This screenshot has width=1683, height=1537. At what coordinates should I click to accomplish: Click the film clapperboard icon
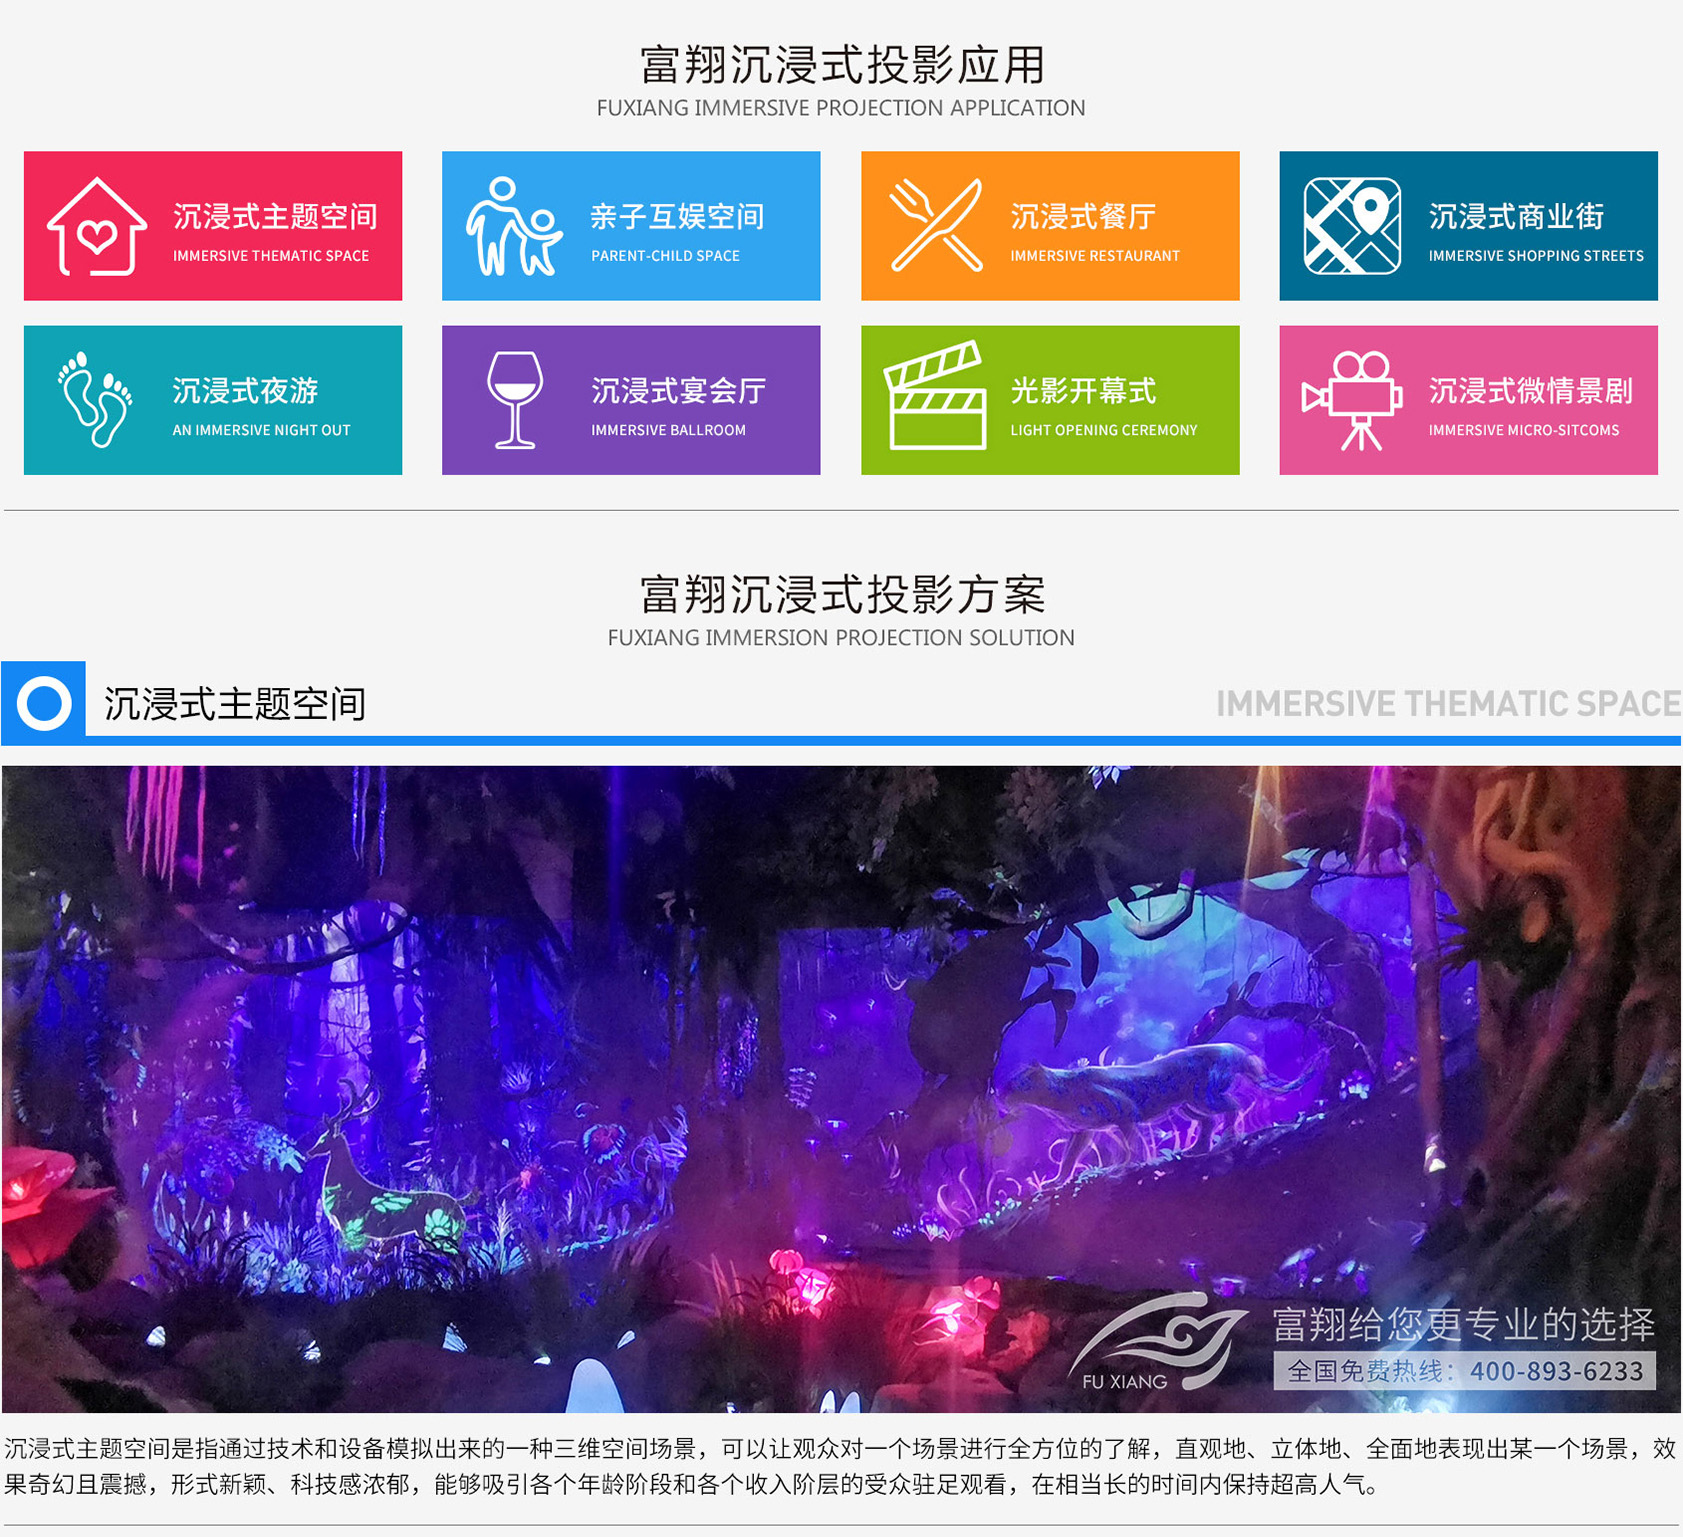[935, 397]
